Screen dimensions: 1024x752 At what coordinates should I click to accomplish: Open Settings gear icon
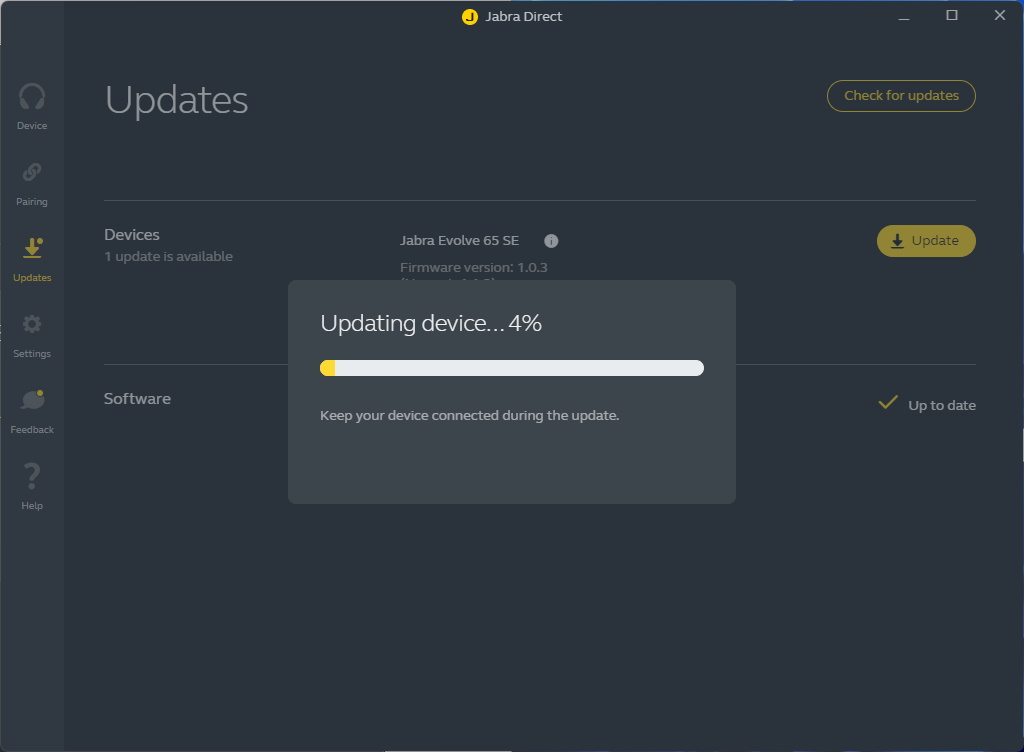click(32, 324)
